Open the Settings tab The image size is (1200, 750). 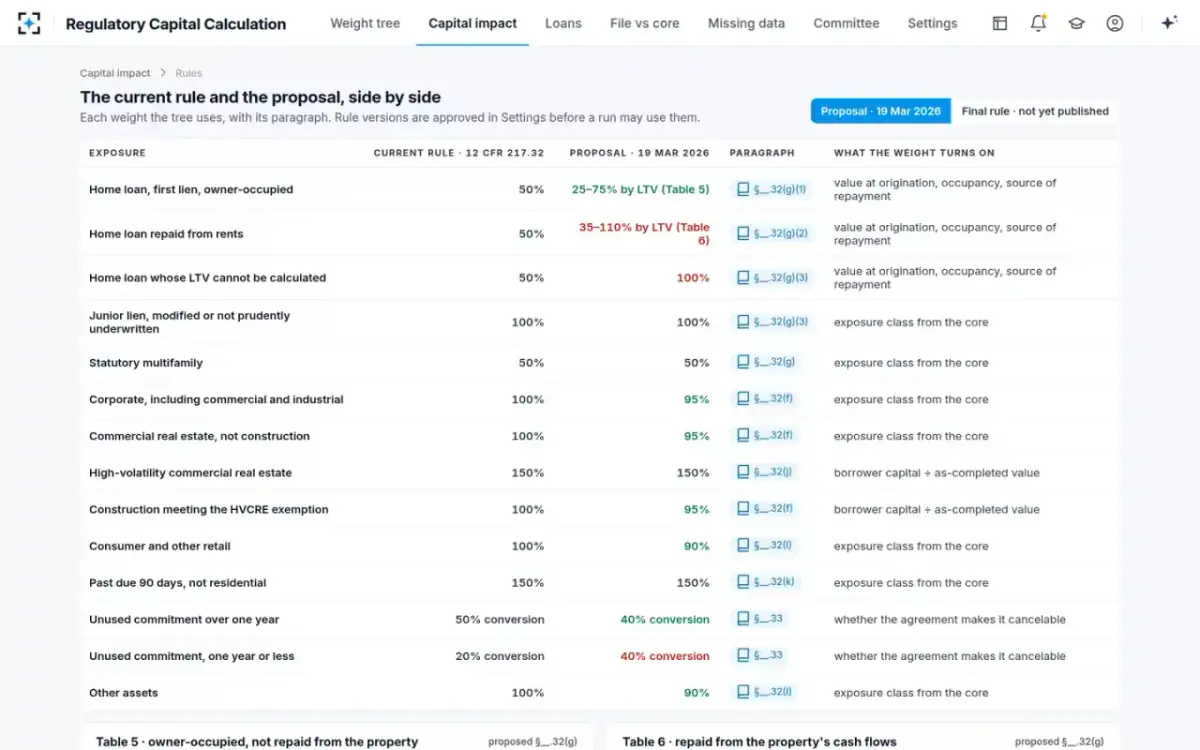932,23
